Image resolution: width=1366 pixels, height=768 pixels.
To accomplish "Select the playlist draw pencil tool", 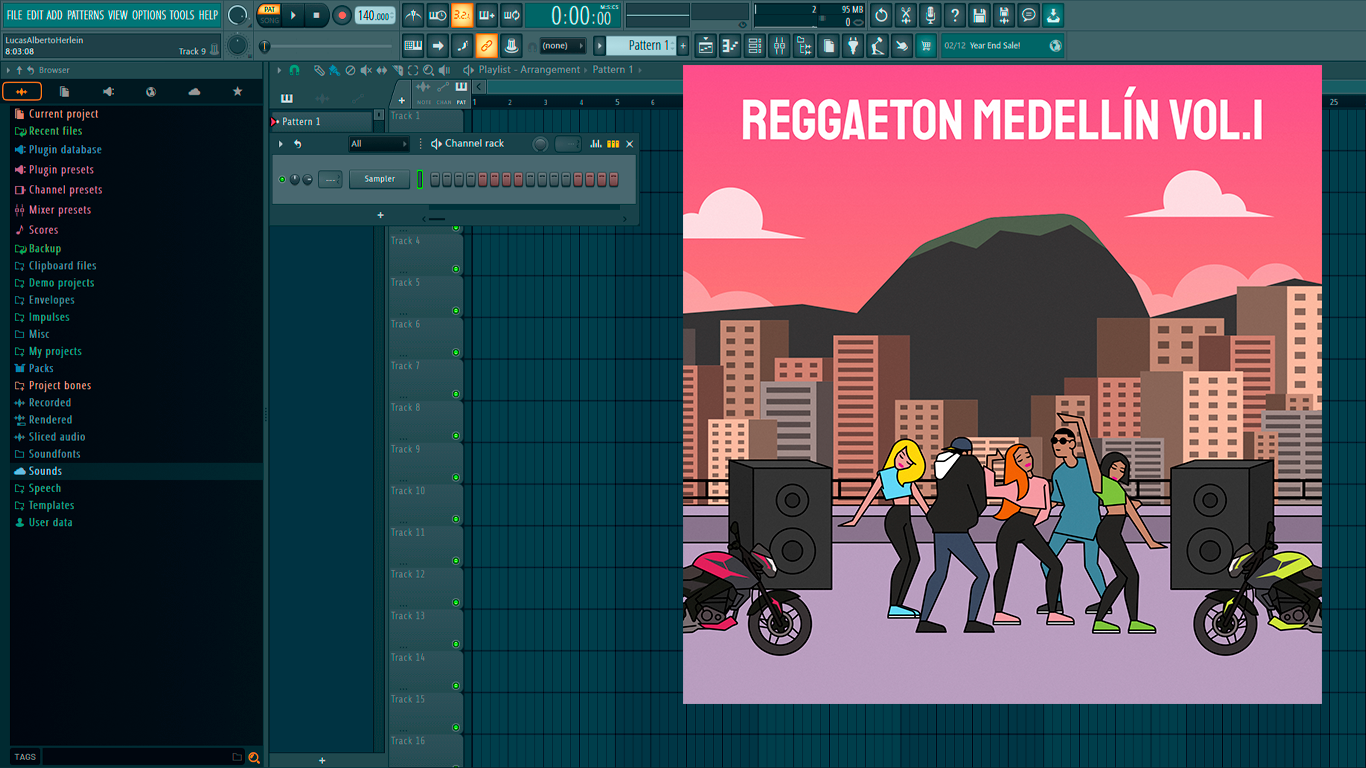I will pos(319,70).
